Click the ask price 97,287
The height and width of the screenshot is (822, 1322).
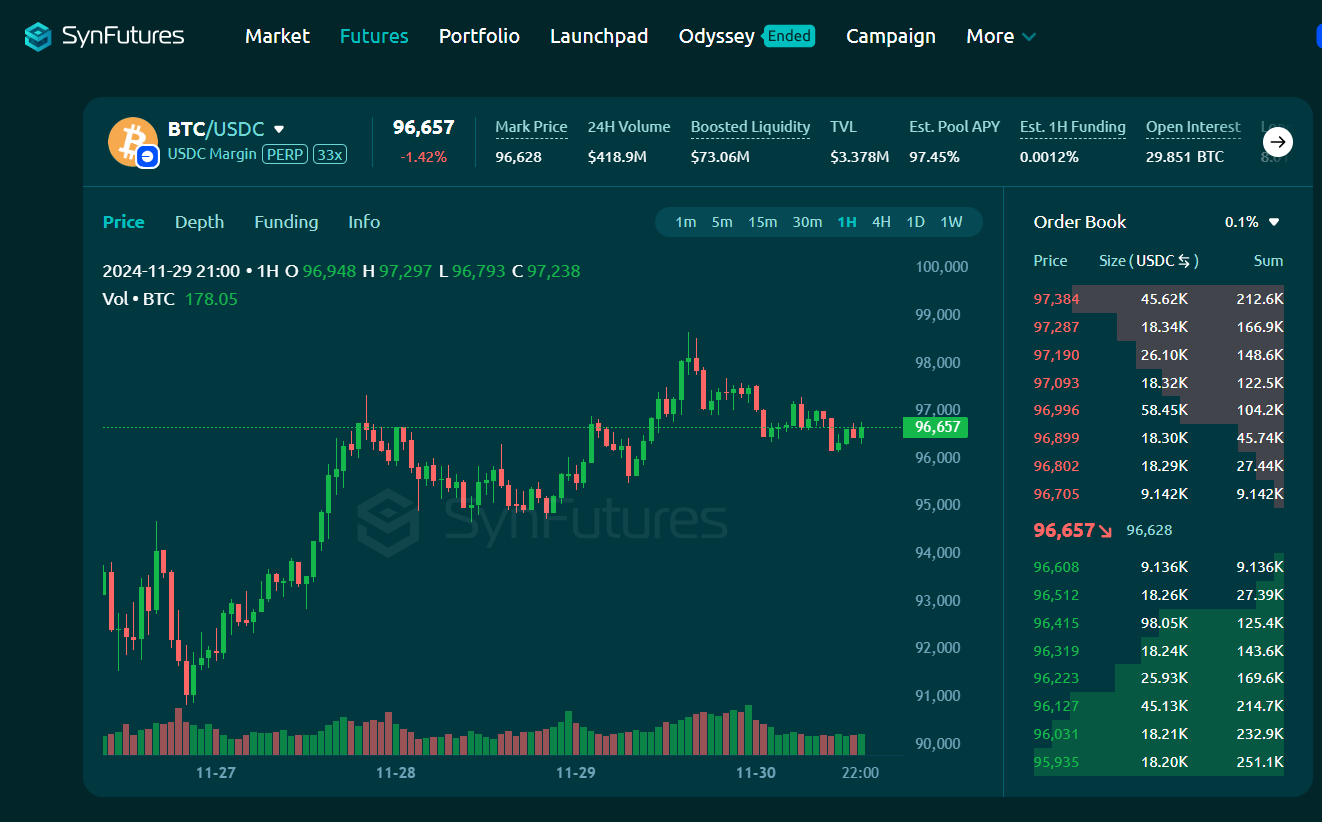click(1056, 327)
